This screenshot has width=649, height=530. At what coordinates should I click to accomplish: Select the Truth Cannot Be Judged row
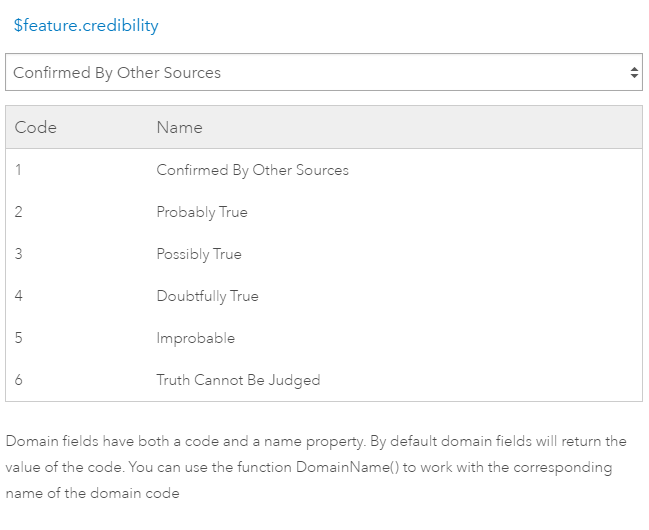[x=324, y=380]
